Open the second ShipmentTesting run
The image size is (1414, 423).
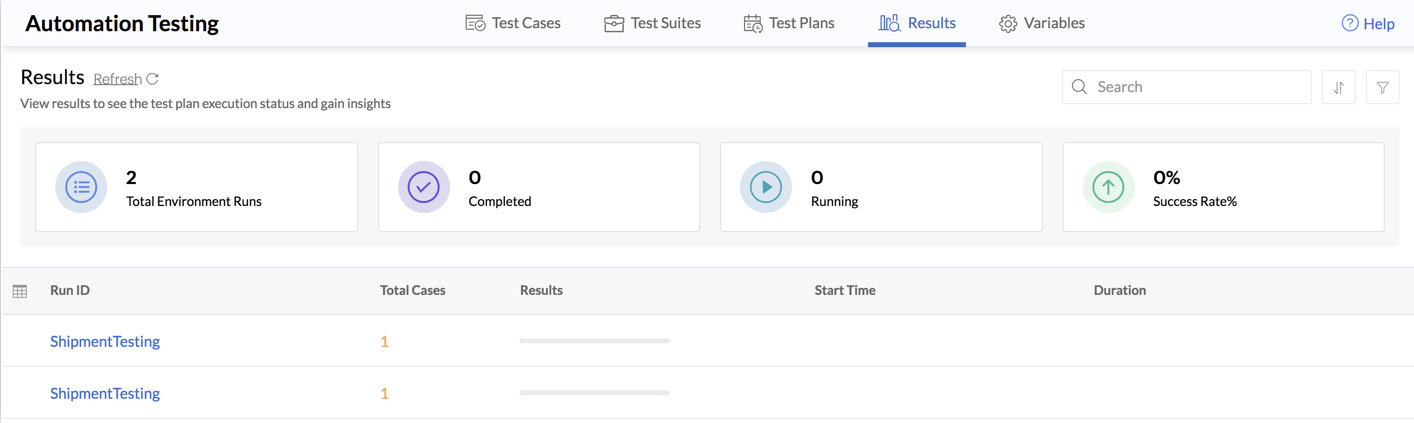[105, 393]
